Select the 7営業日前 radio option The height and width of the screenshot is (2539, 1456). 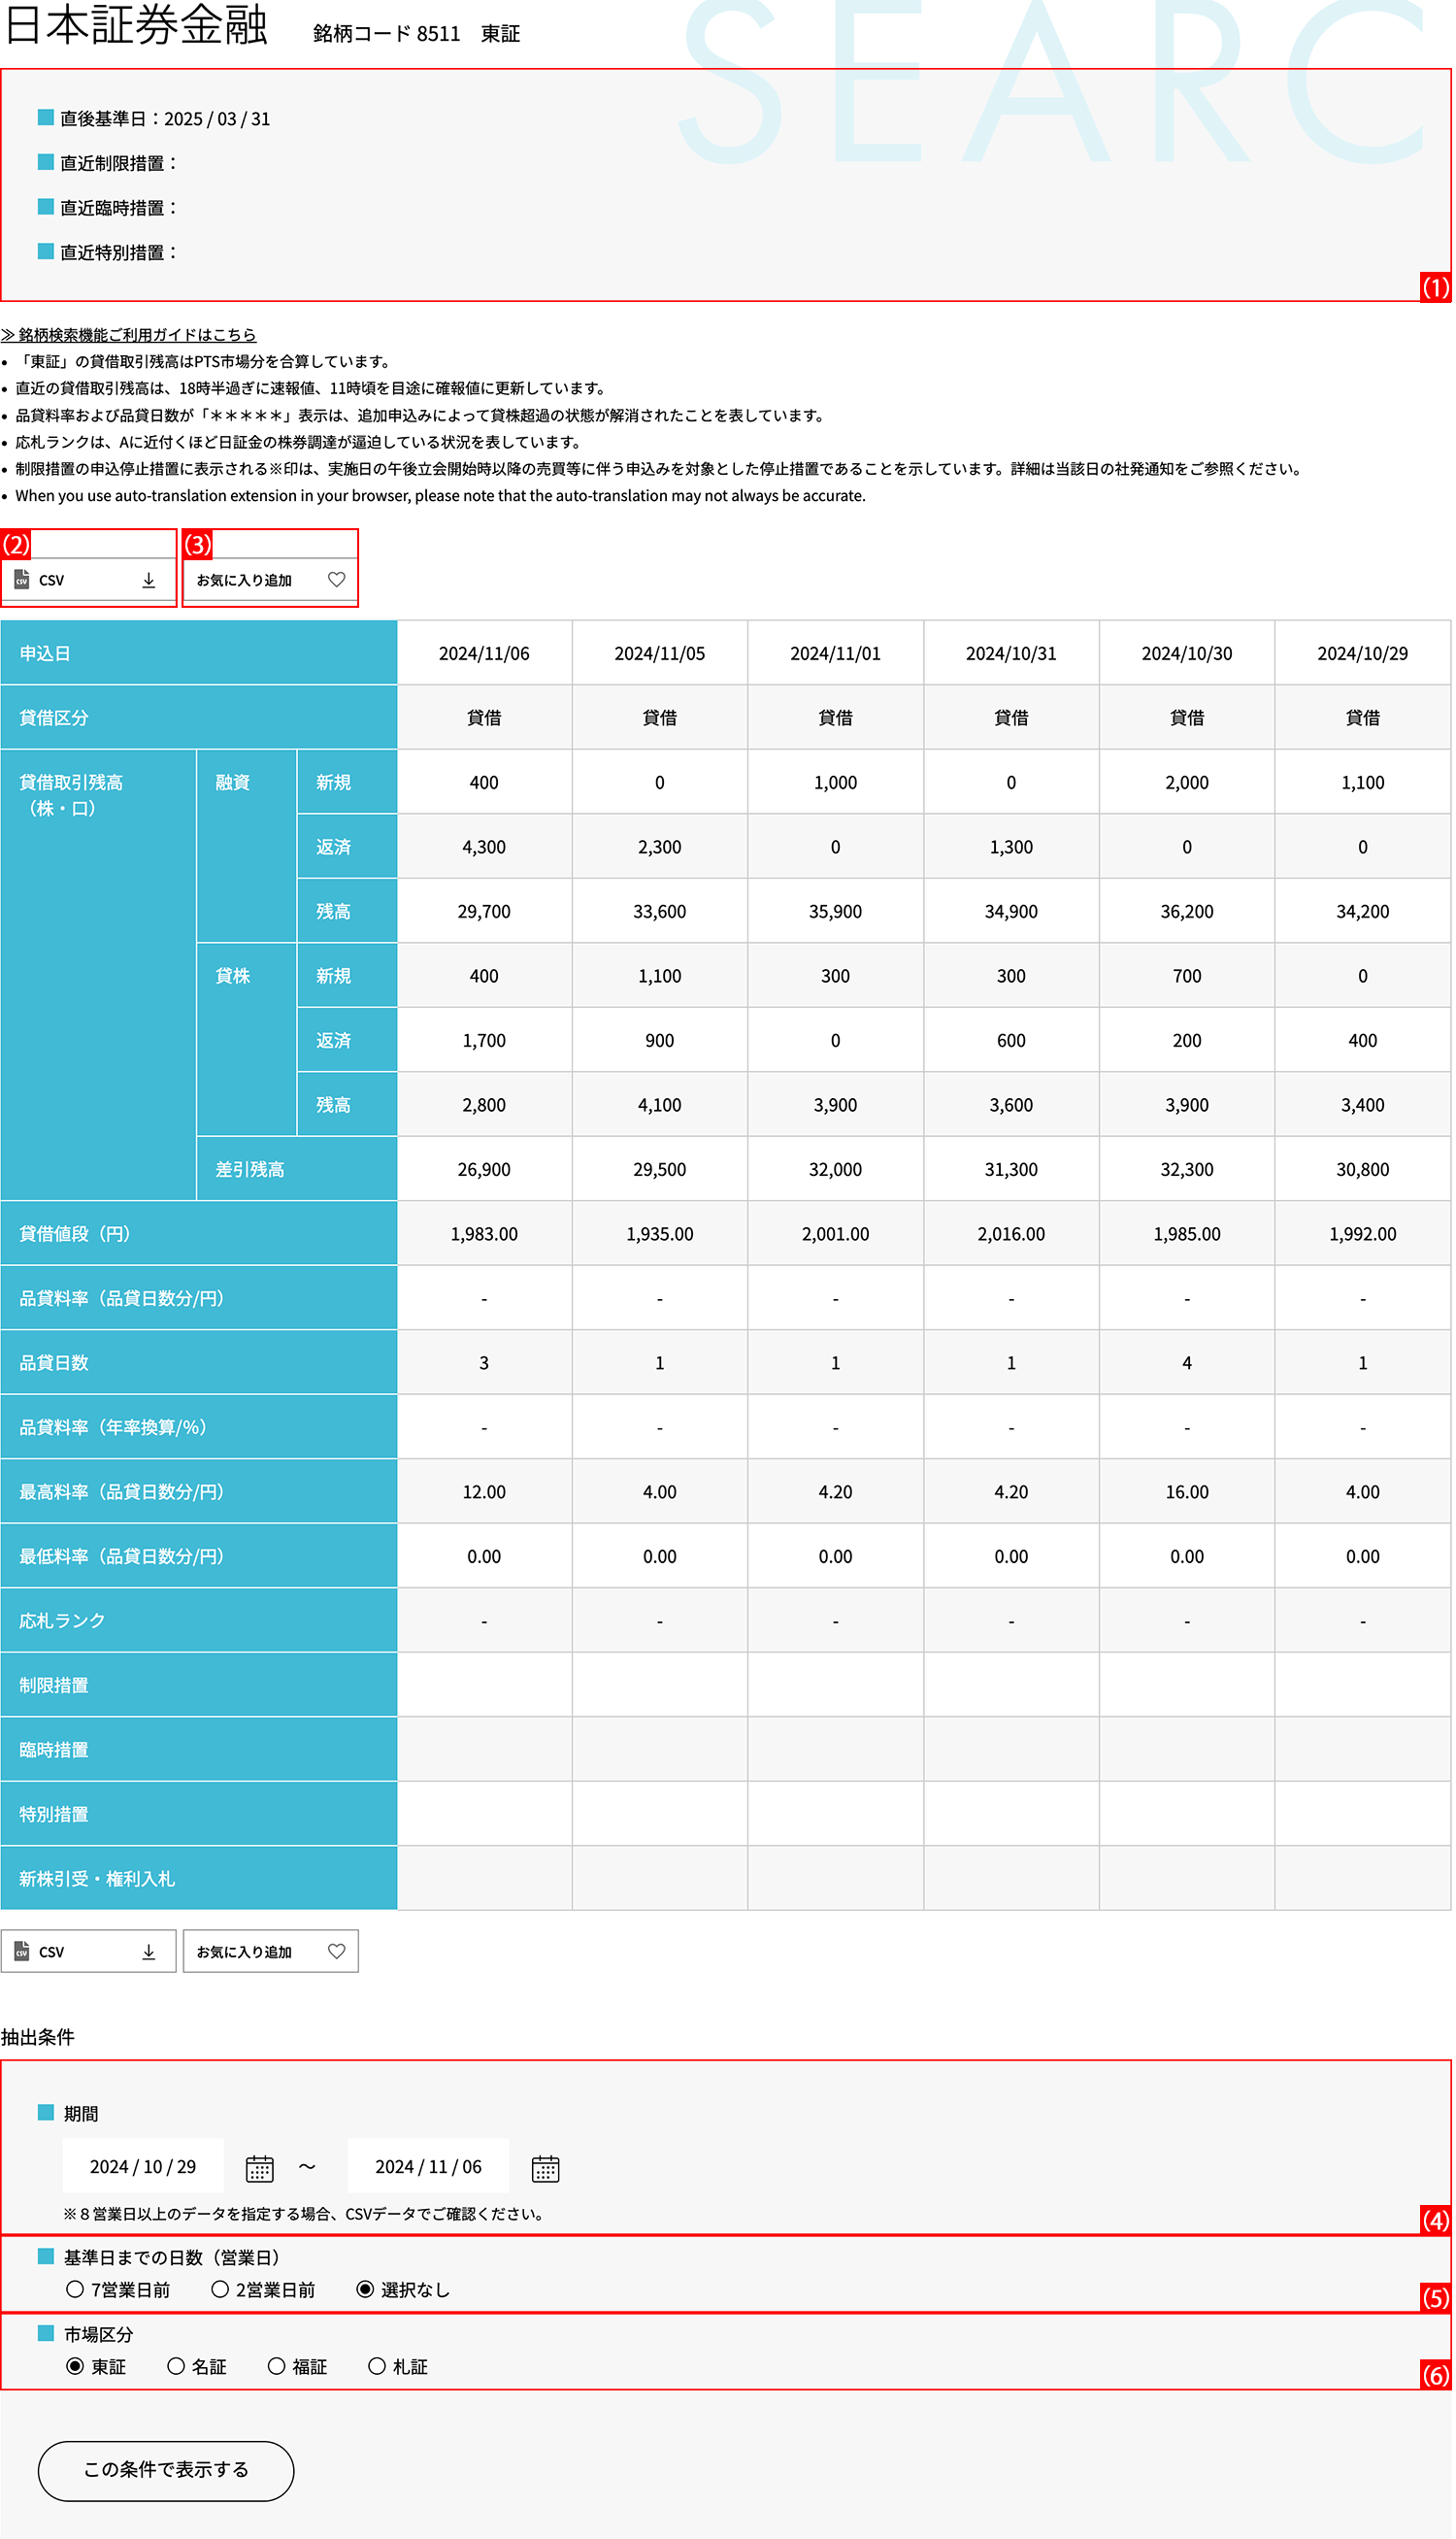click(x=75, y=2290)
